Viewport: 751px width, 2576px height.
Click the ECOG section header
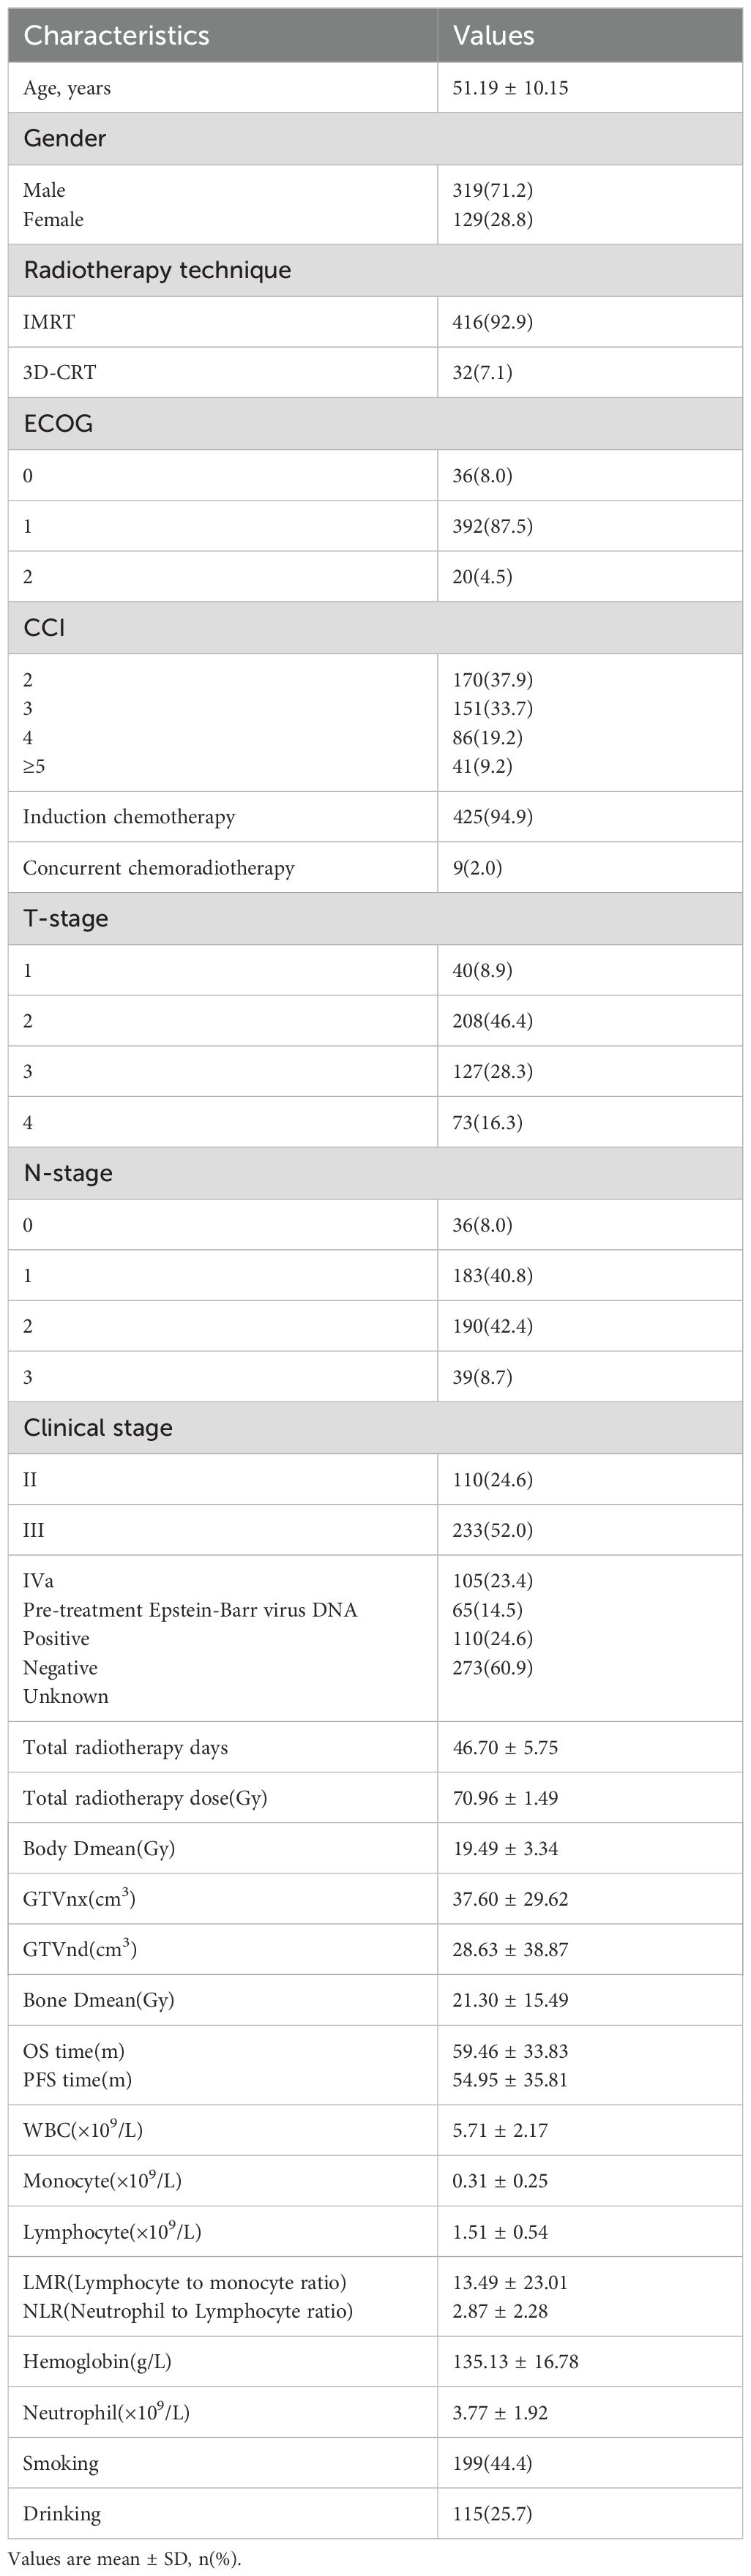[58, 424]
